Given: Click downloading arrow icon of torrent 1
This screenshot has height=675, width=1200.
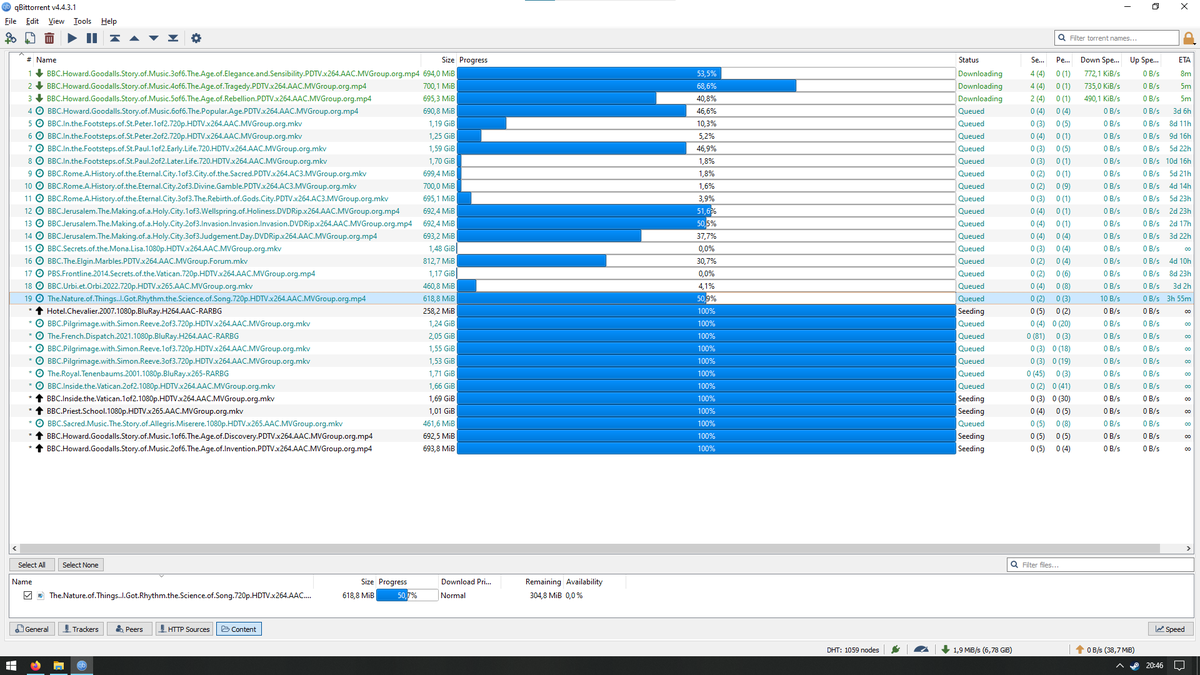Looking at the screenshot, I should point(38,73).
